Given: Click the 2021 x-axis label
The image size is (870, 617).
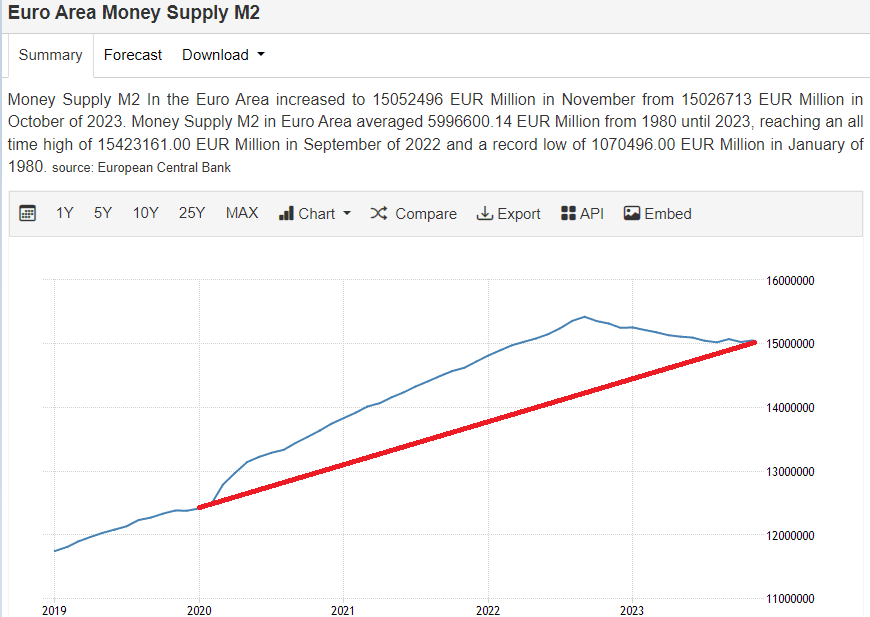Looking at the screenshot, I should pyautogui.click(x=343, y=610).
